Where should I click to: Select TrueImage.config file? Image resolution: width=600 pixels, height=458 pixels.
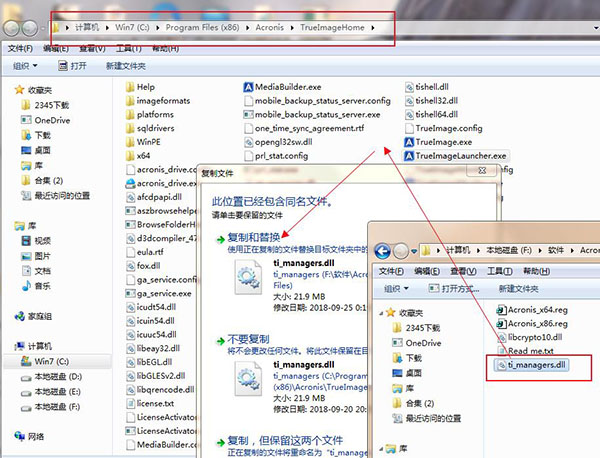443,129
